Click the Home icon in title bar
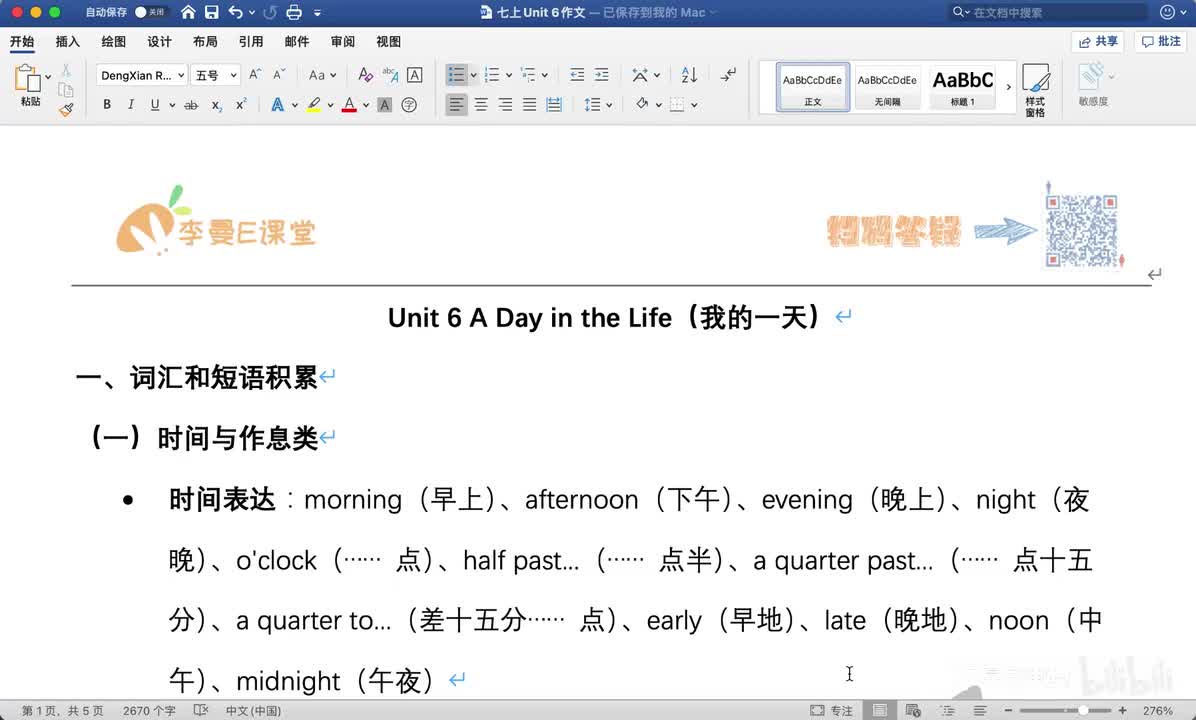The height and width of the screenshot is (720, 1196). 188,12
